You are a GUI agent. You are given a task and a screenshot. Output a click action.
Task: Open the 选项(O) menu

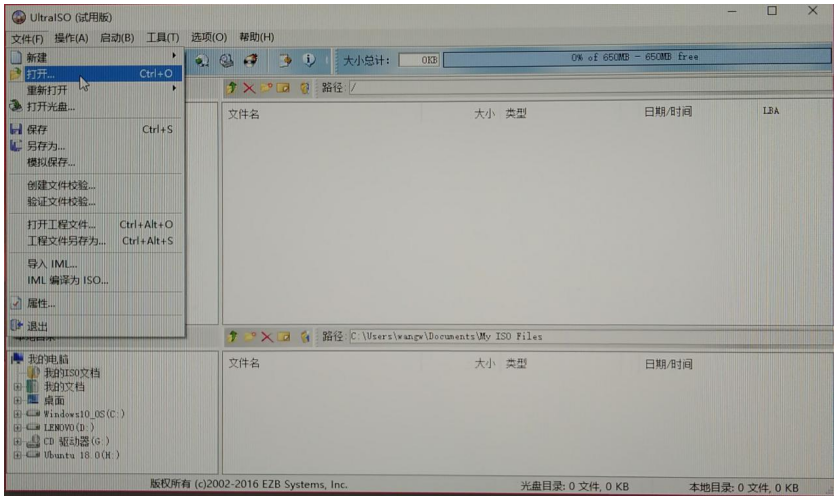pos(209,37)
